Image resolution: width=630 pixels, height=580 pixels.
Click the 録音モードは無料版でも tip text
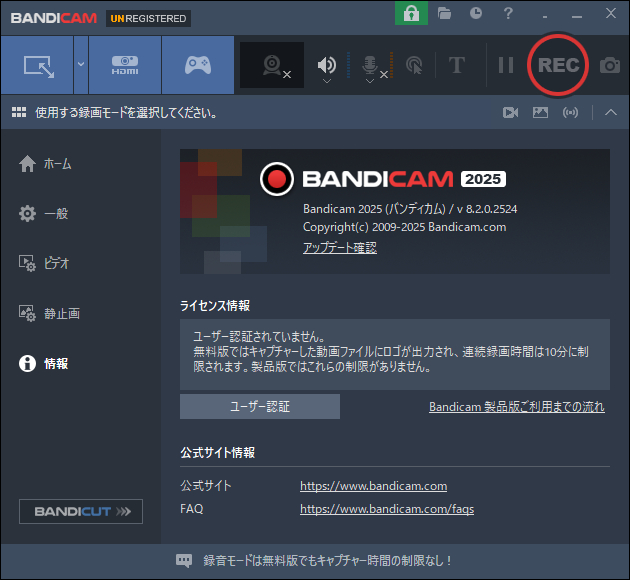327,560
